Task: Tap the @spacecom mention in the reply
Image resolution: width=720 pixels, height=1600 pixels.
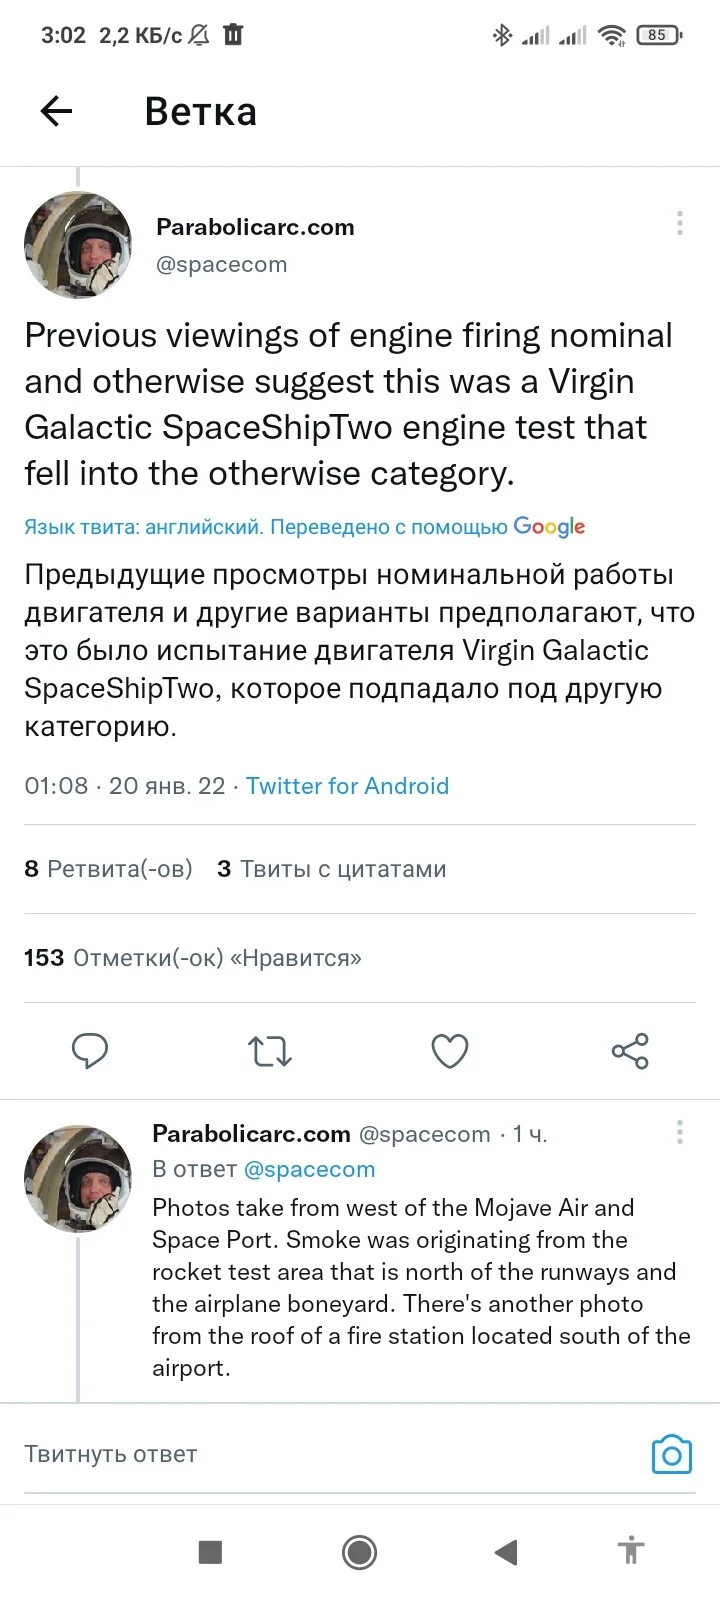Action: click(x=309, y=1169)
